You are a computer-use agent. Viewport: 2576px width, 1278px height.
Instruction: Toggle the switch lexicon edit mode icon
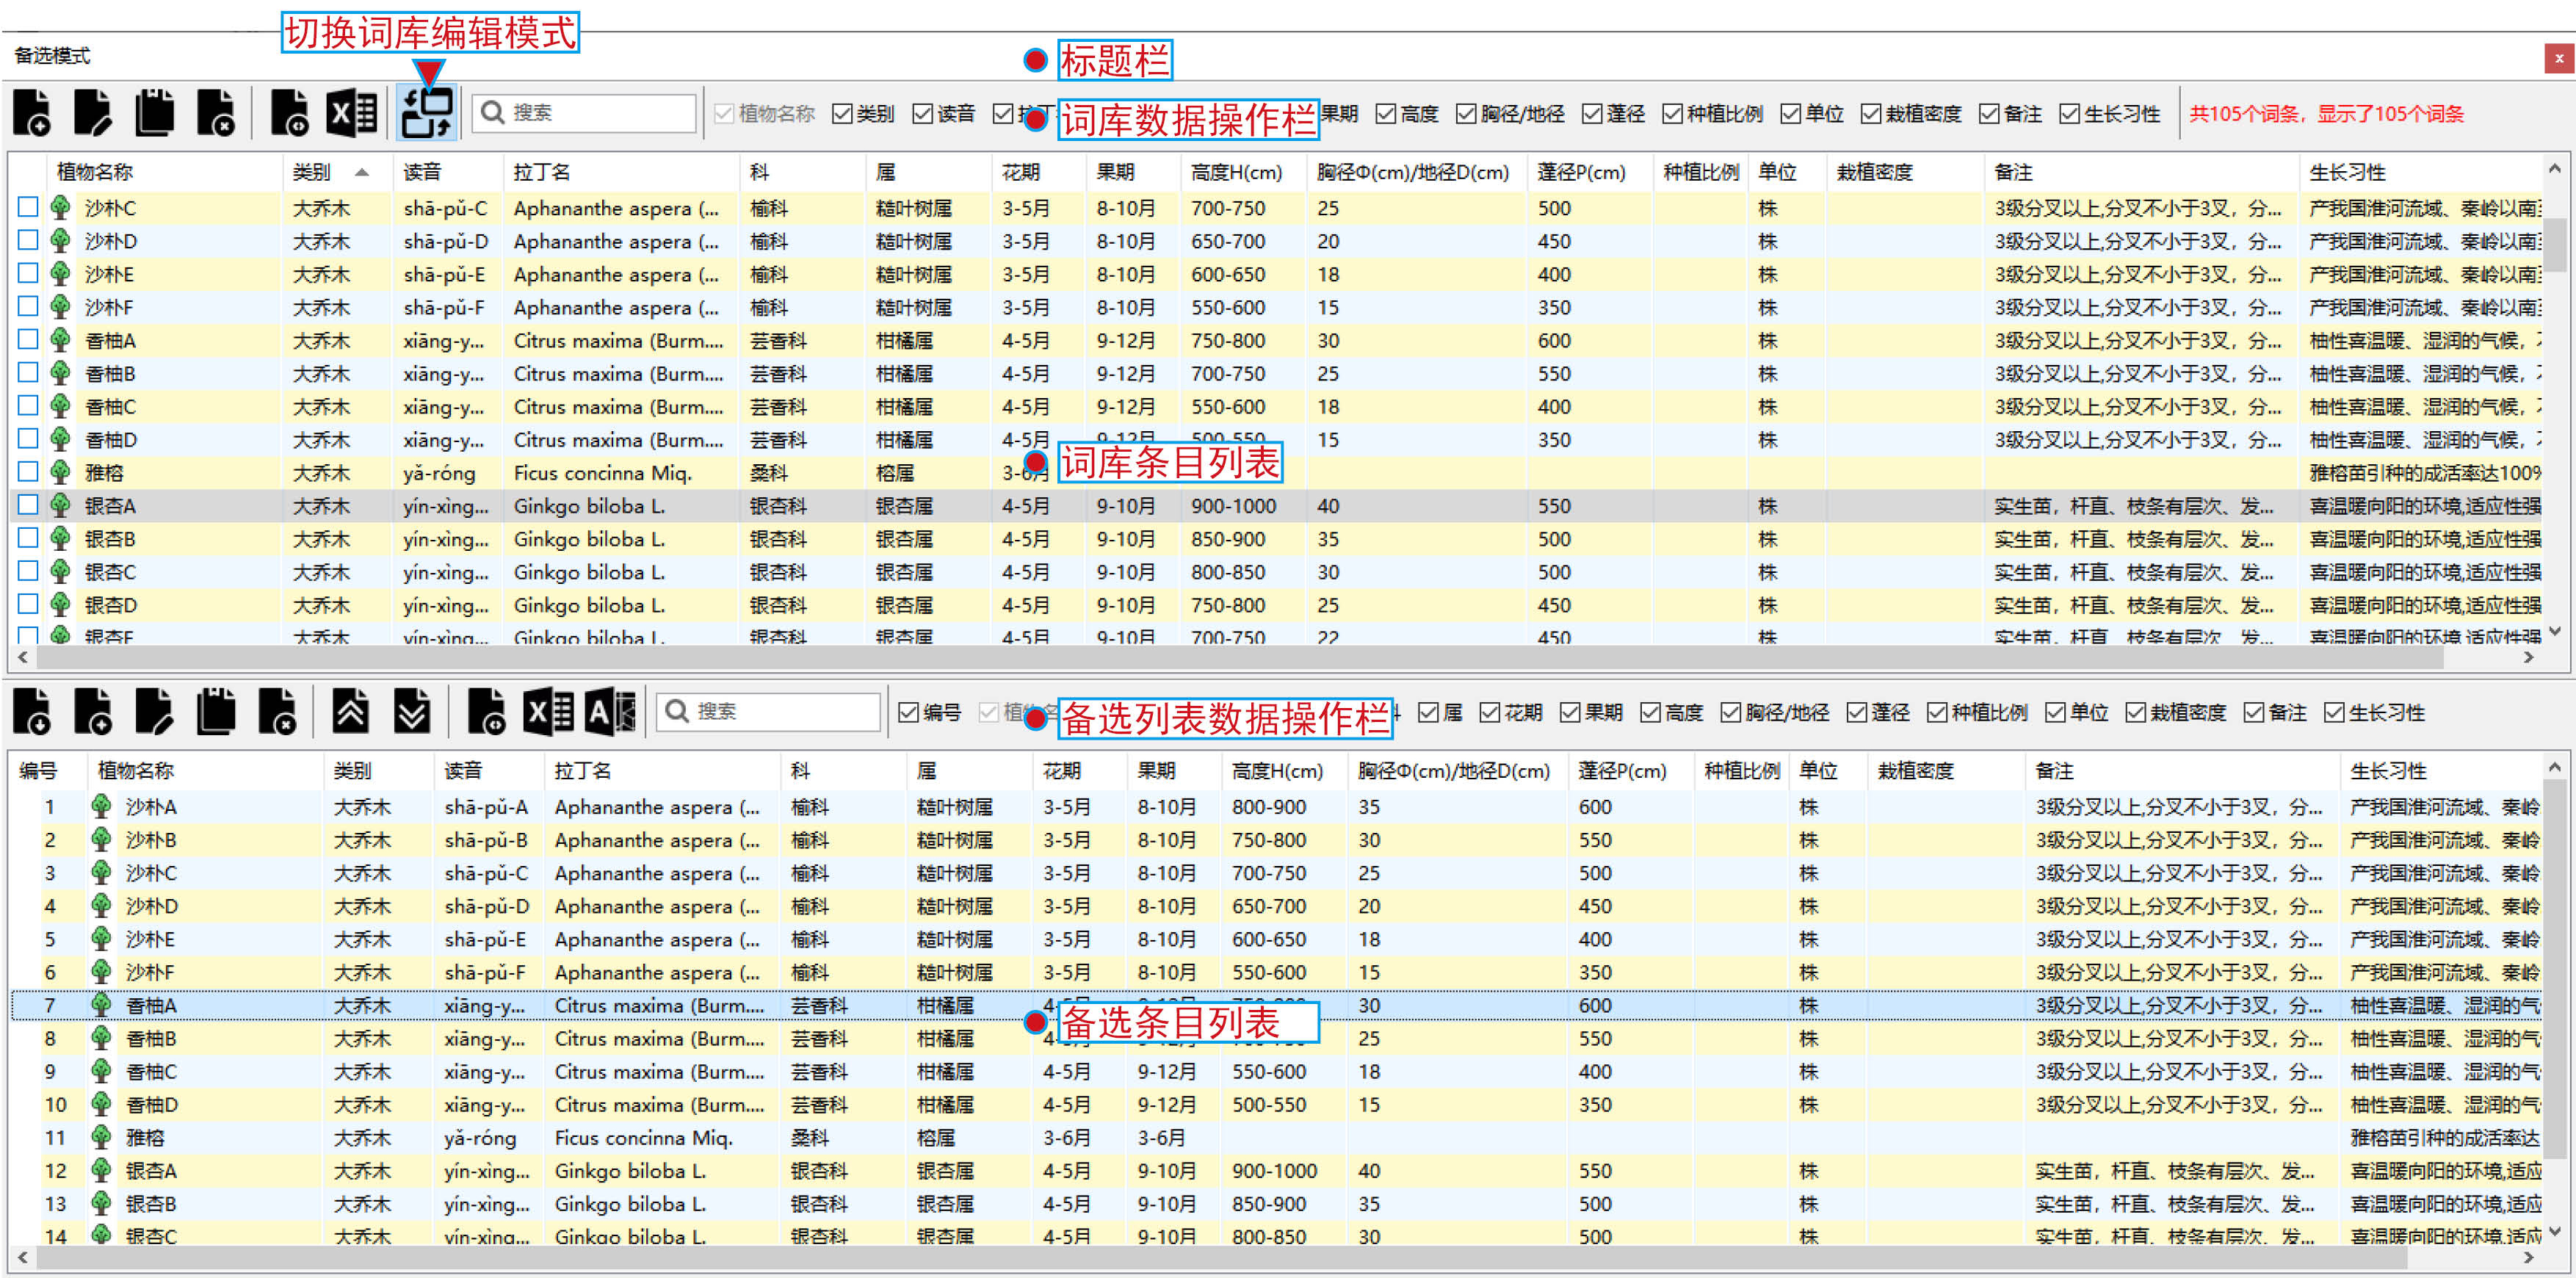(x=427, y=112)
